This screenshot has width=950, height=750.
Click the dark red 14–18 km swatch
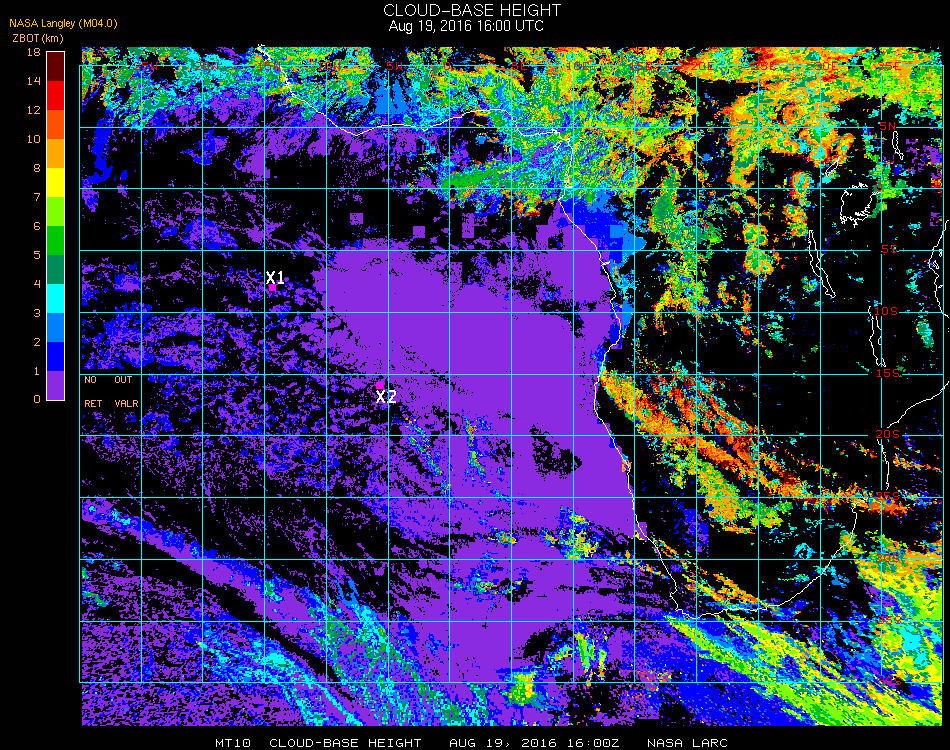coord(55,67)
